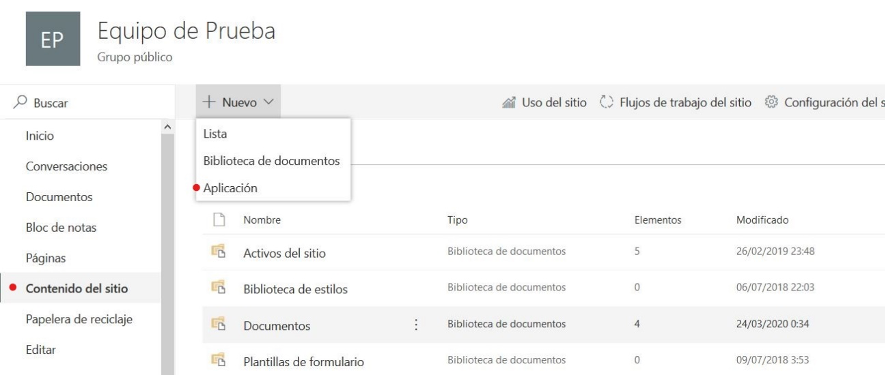Click the plus icon beside Nuevo

(209, 102)
